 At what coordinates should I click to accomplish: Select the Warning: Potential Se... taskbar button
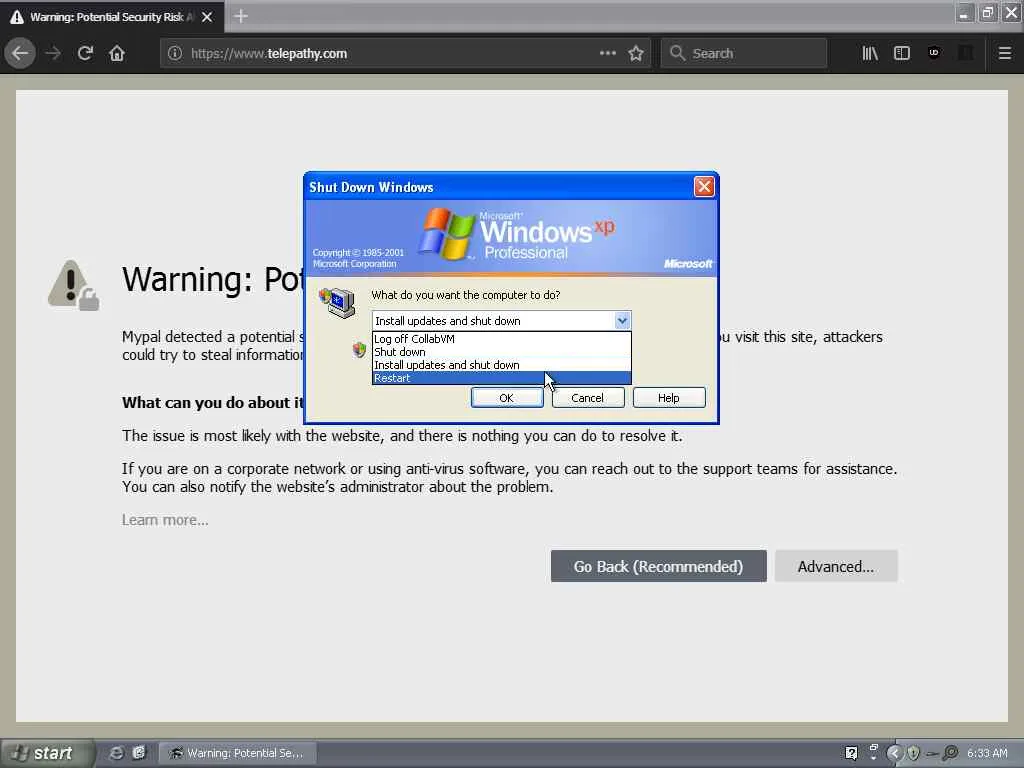(x=238, y=753)
